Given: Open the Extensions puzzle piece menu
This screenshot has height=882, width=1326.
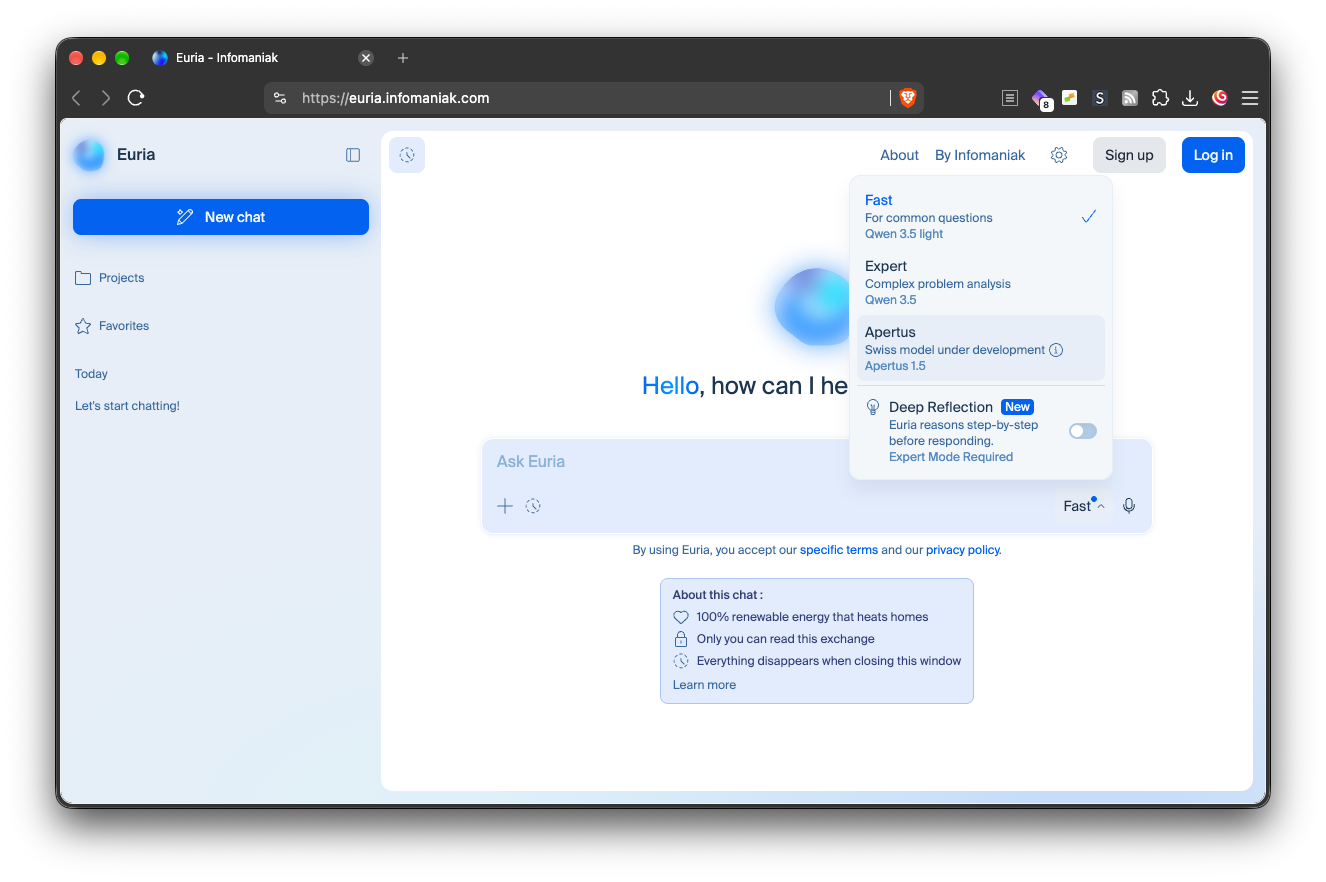Looking at the screenshot, I should click(x=1160, y=98).
